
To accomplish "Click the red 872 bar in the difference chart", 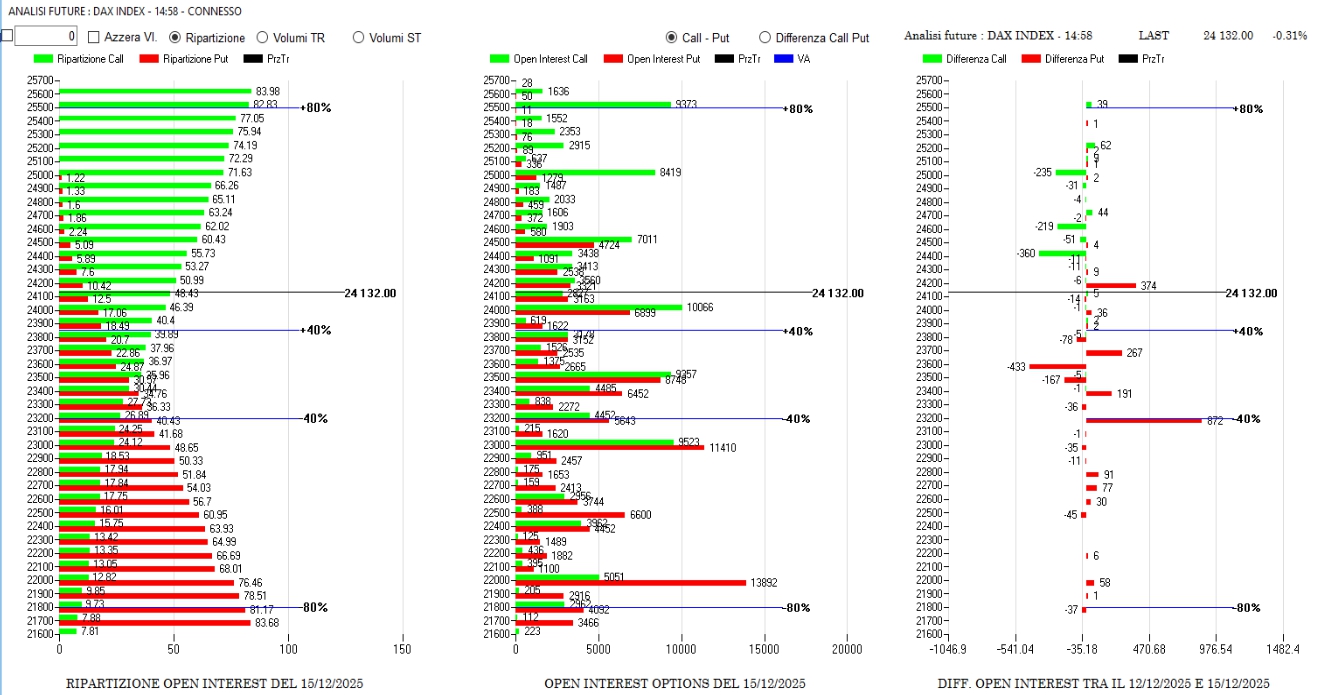I will [1143, 420].
